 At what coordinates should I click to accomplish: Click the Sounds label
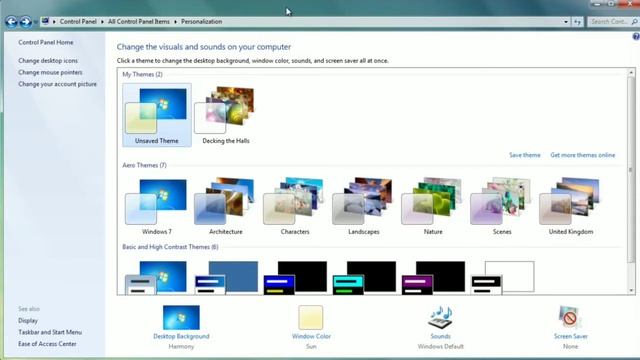click(x=440, y=336)
